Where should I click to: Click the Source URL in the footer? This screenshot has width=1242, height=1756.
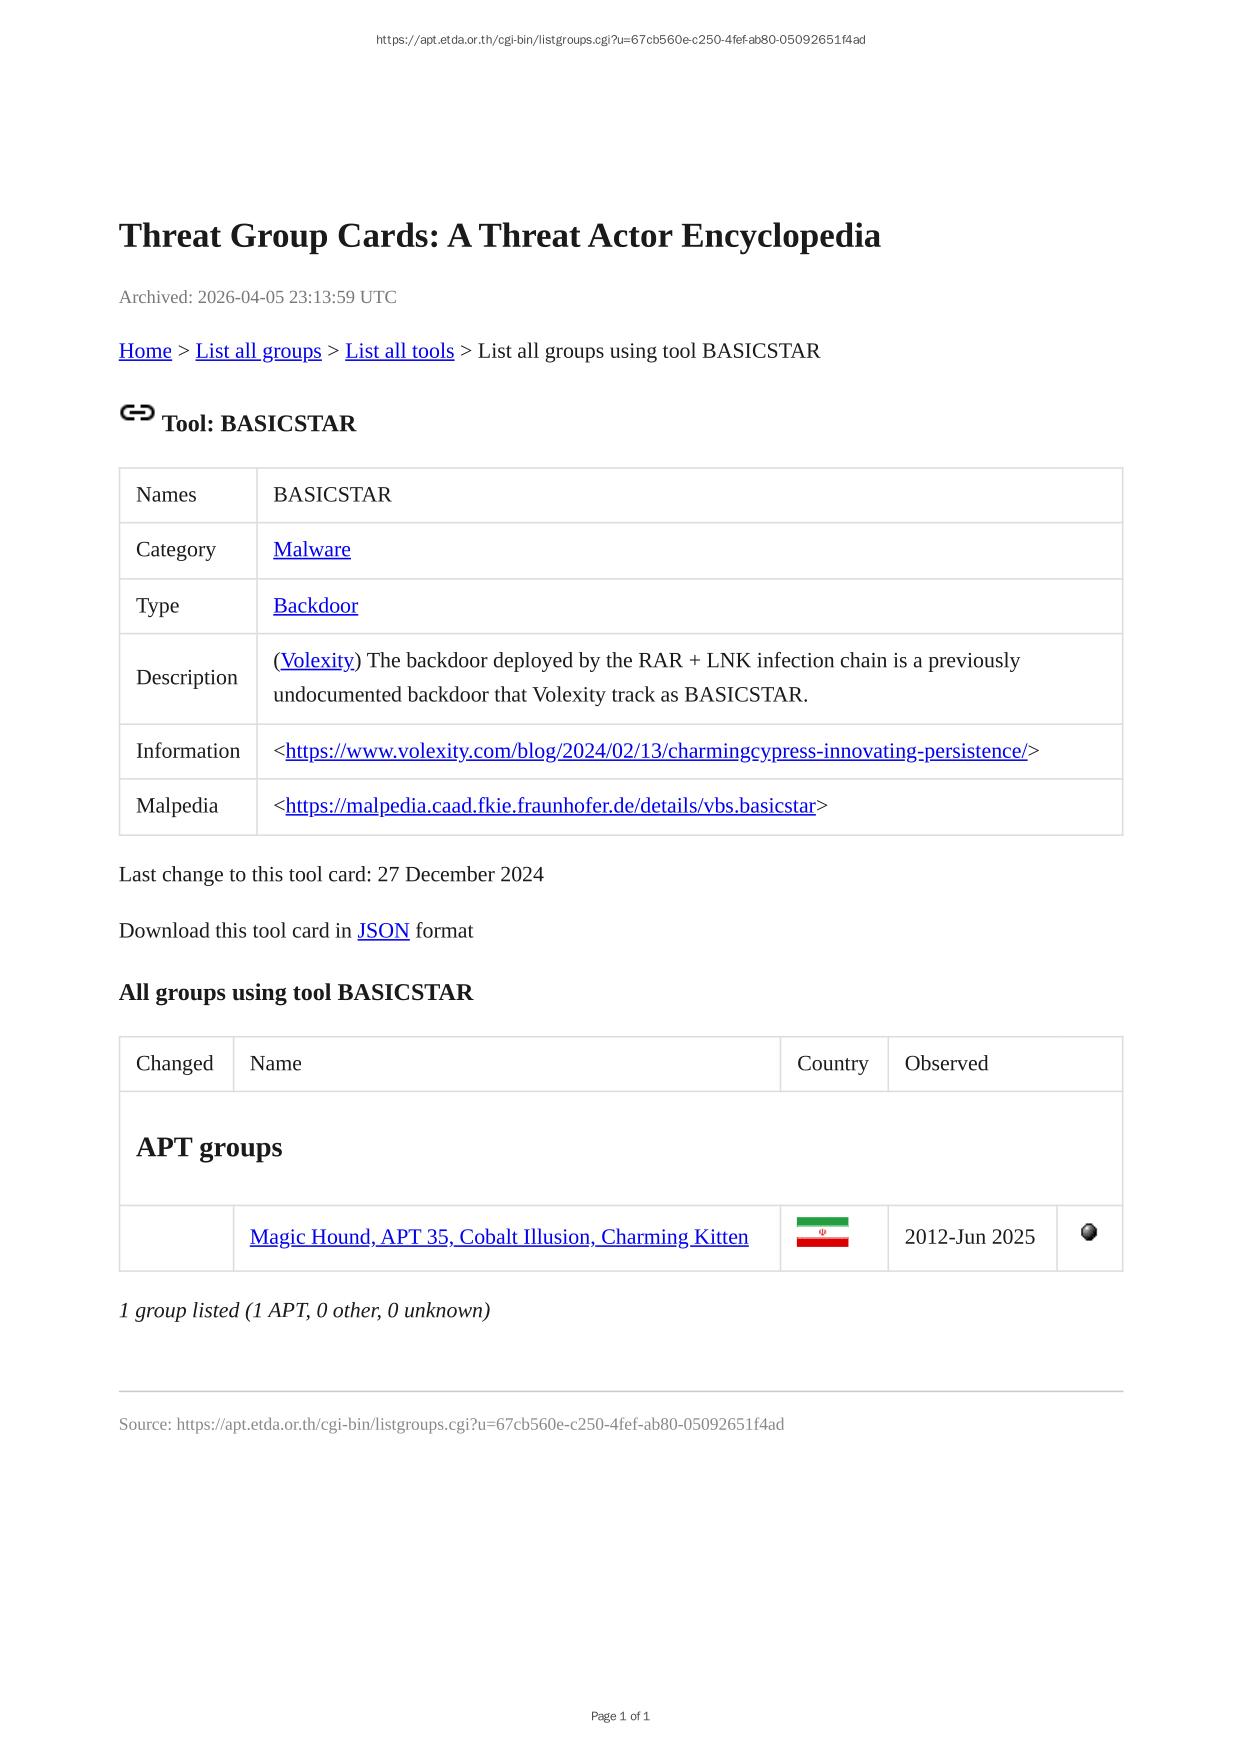click(x=480, y=1424)
